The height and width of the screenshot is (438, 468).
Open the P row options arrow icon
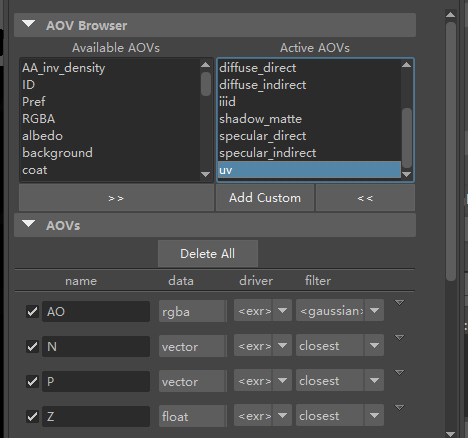tap(399, 372)
